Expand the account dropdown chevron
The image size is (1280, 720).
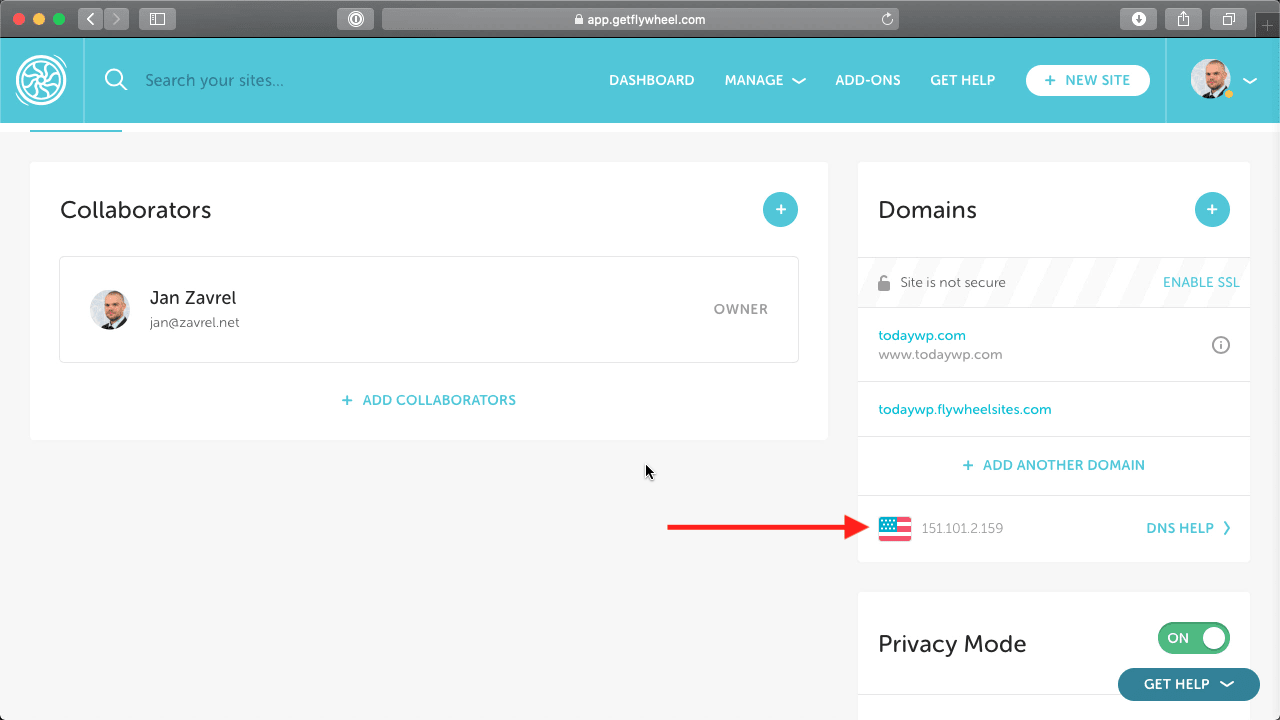coord(1250,80)
